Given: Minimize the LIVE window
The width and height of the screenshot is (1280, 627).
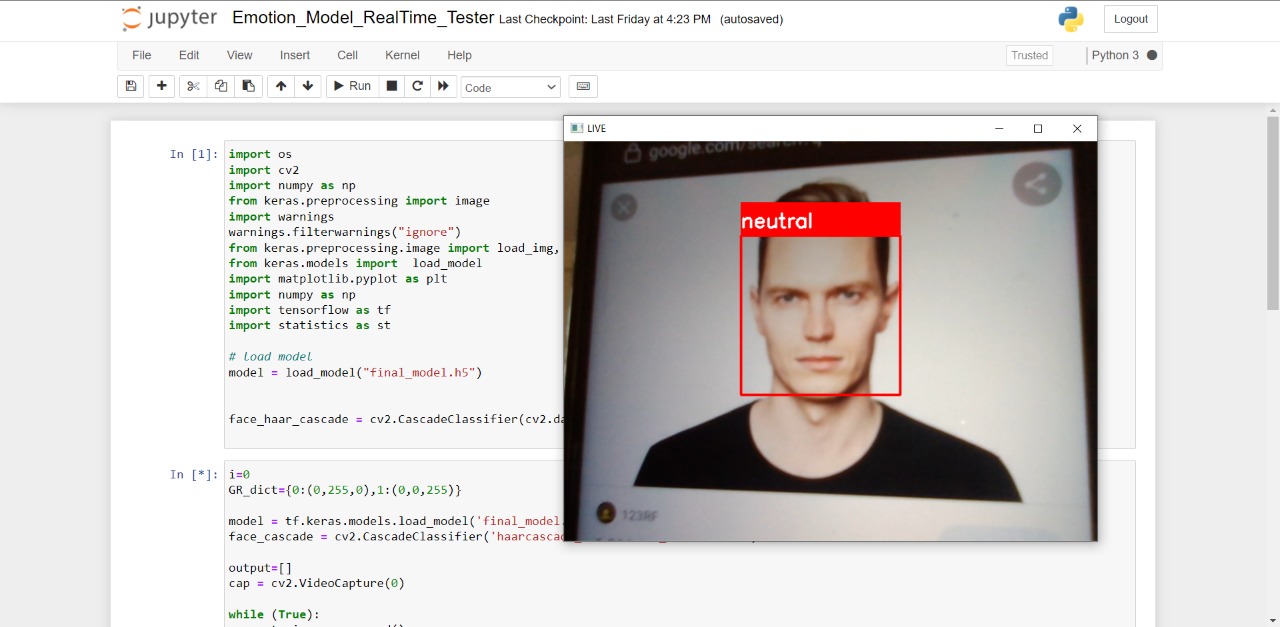Looking at the screenshot, I should pyautogui.click(x=999, y=128).
